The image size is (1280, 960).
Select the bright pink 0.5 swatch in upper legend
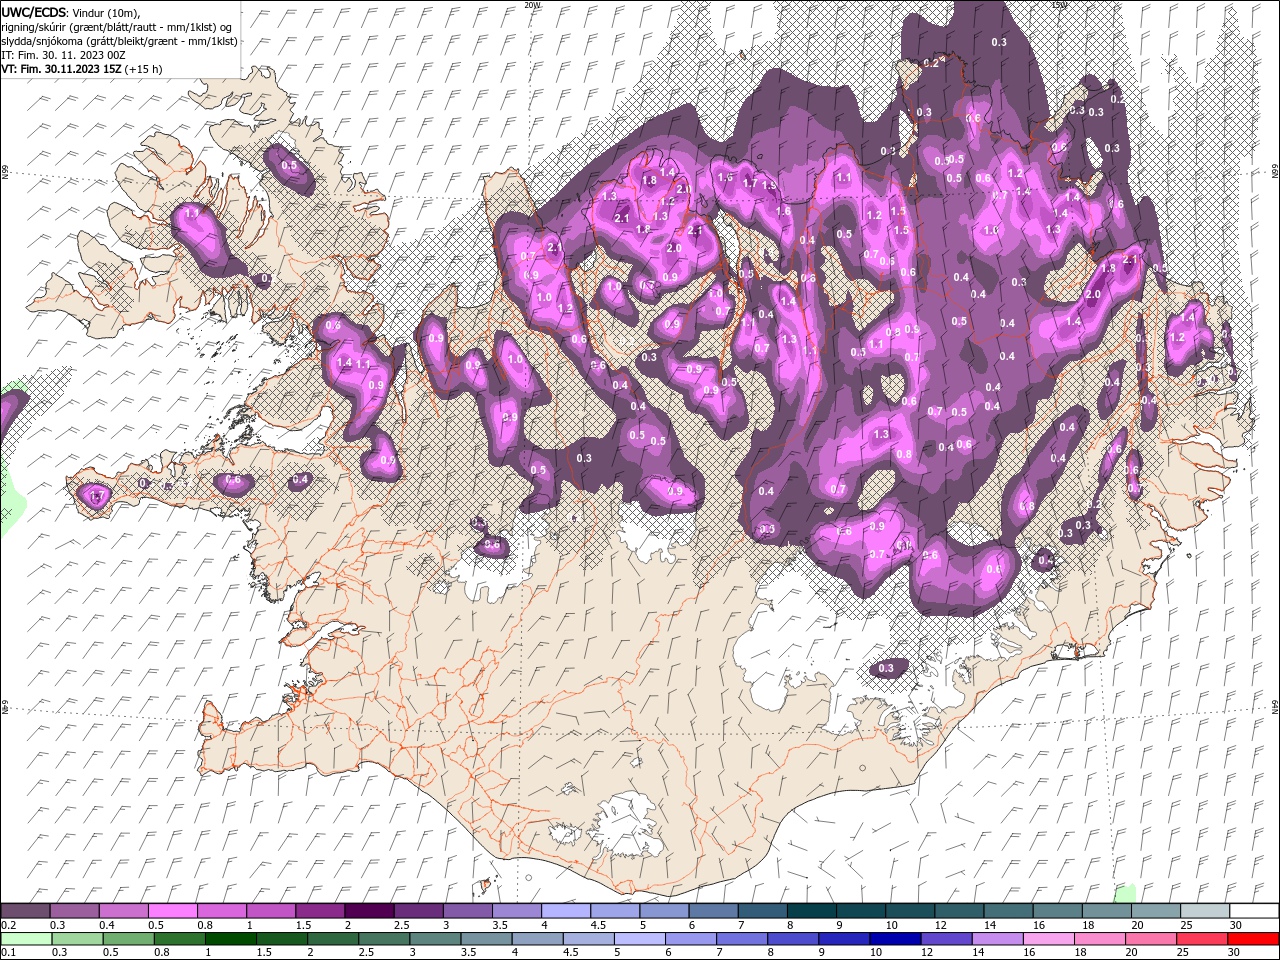(x=172, y=911)
